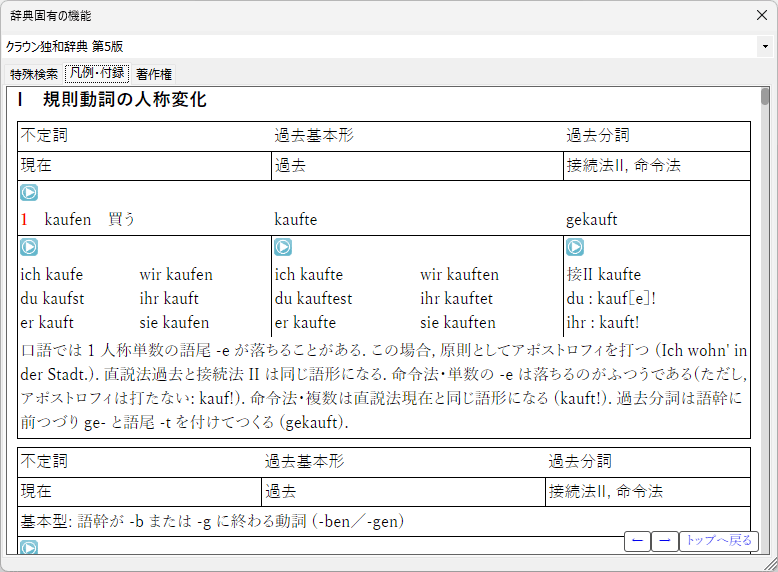This screenshot has width=778, height=572.
Task: Click the heading 規則動詞の人称変化
Action: click(x=124, y=100)
